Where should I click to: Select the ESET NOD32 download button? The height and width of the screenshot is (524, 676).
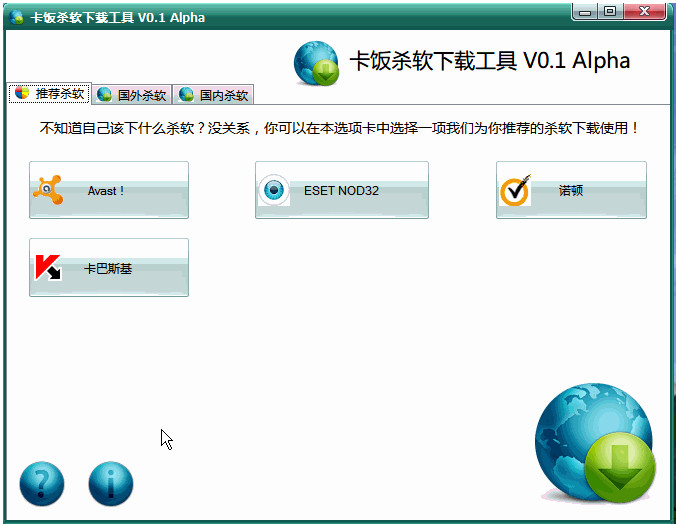[x=341, y=190]
